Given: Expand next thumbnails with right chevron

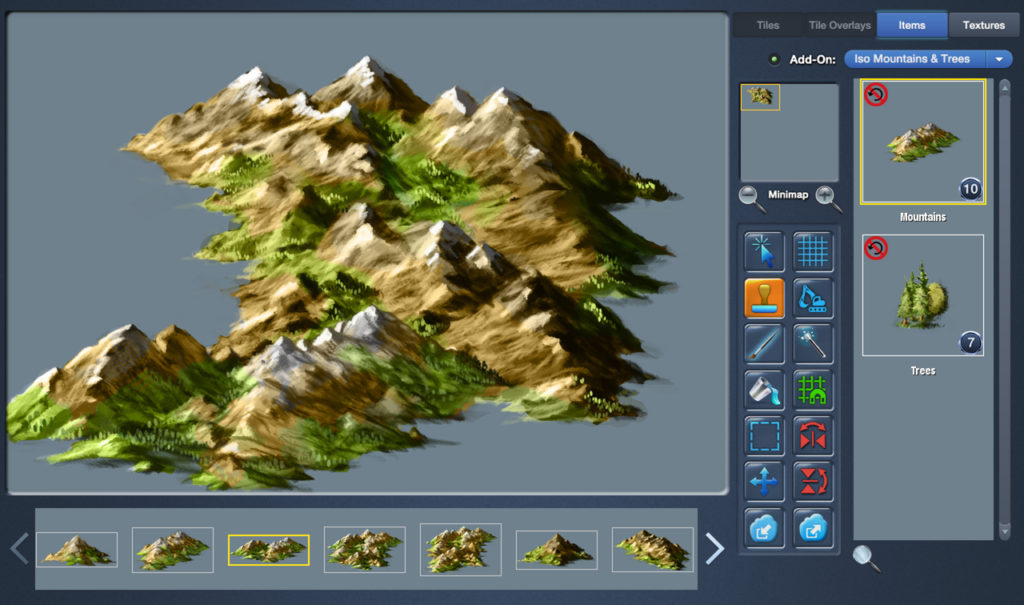Looking at the screenshot, I should pos(714,548).
